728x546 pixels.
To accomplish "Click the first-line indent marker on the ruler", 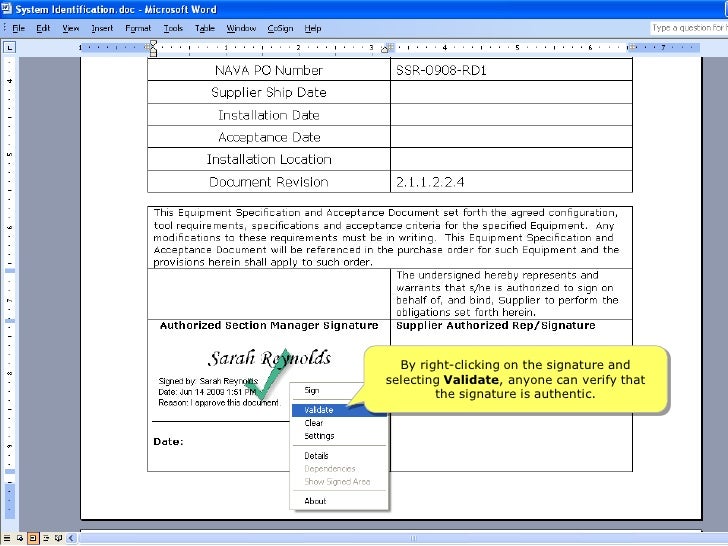I will point(154,44).
